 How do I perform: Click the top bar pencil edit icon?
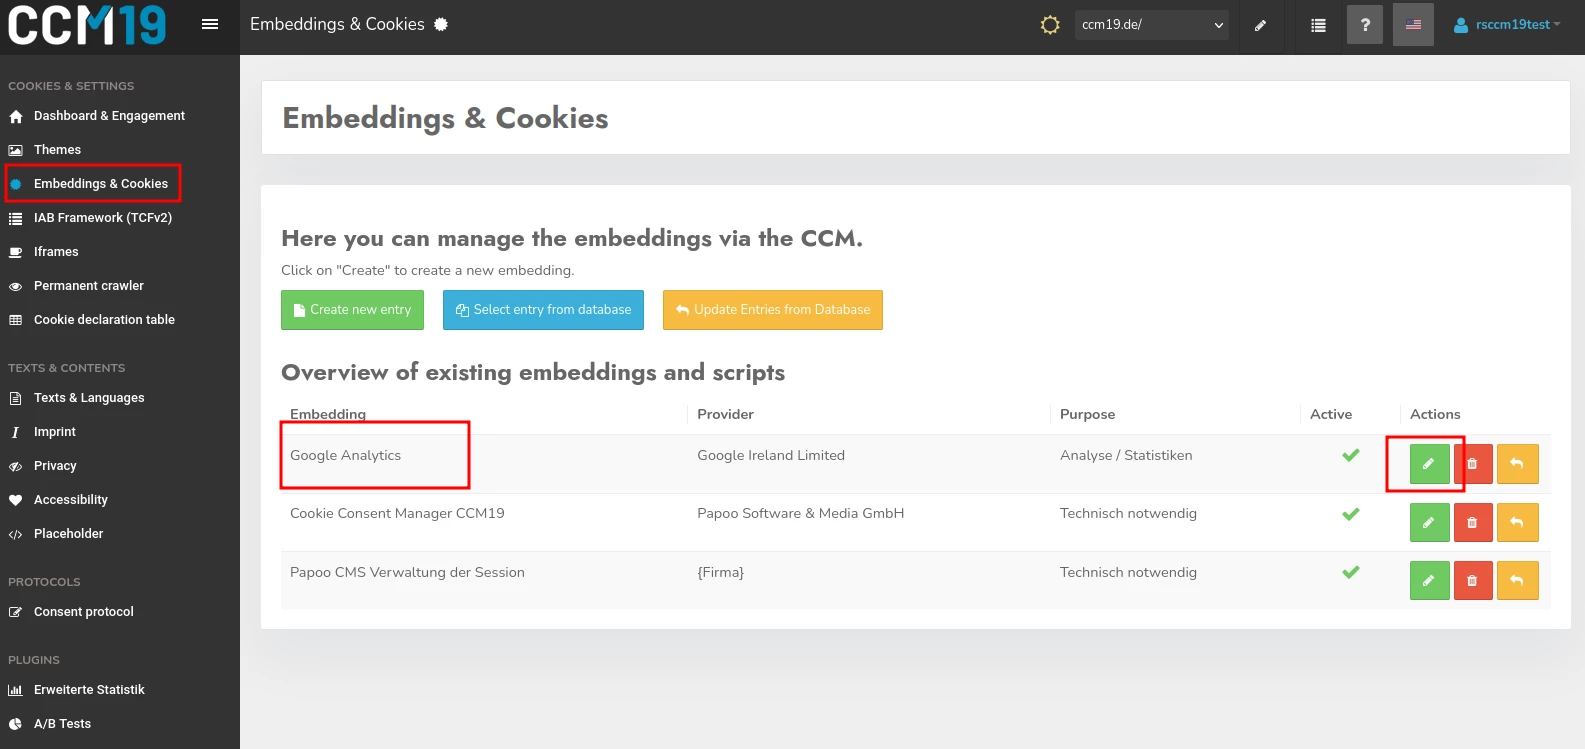(x=1260, y=25)
